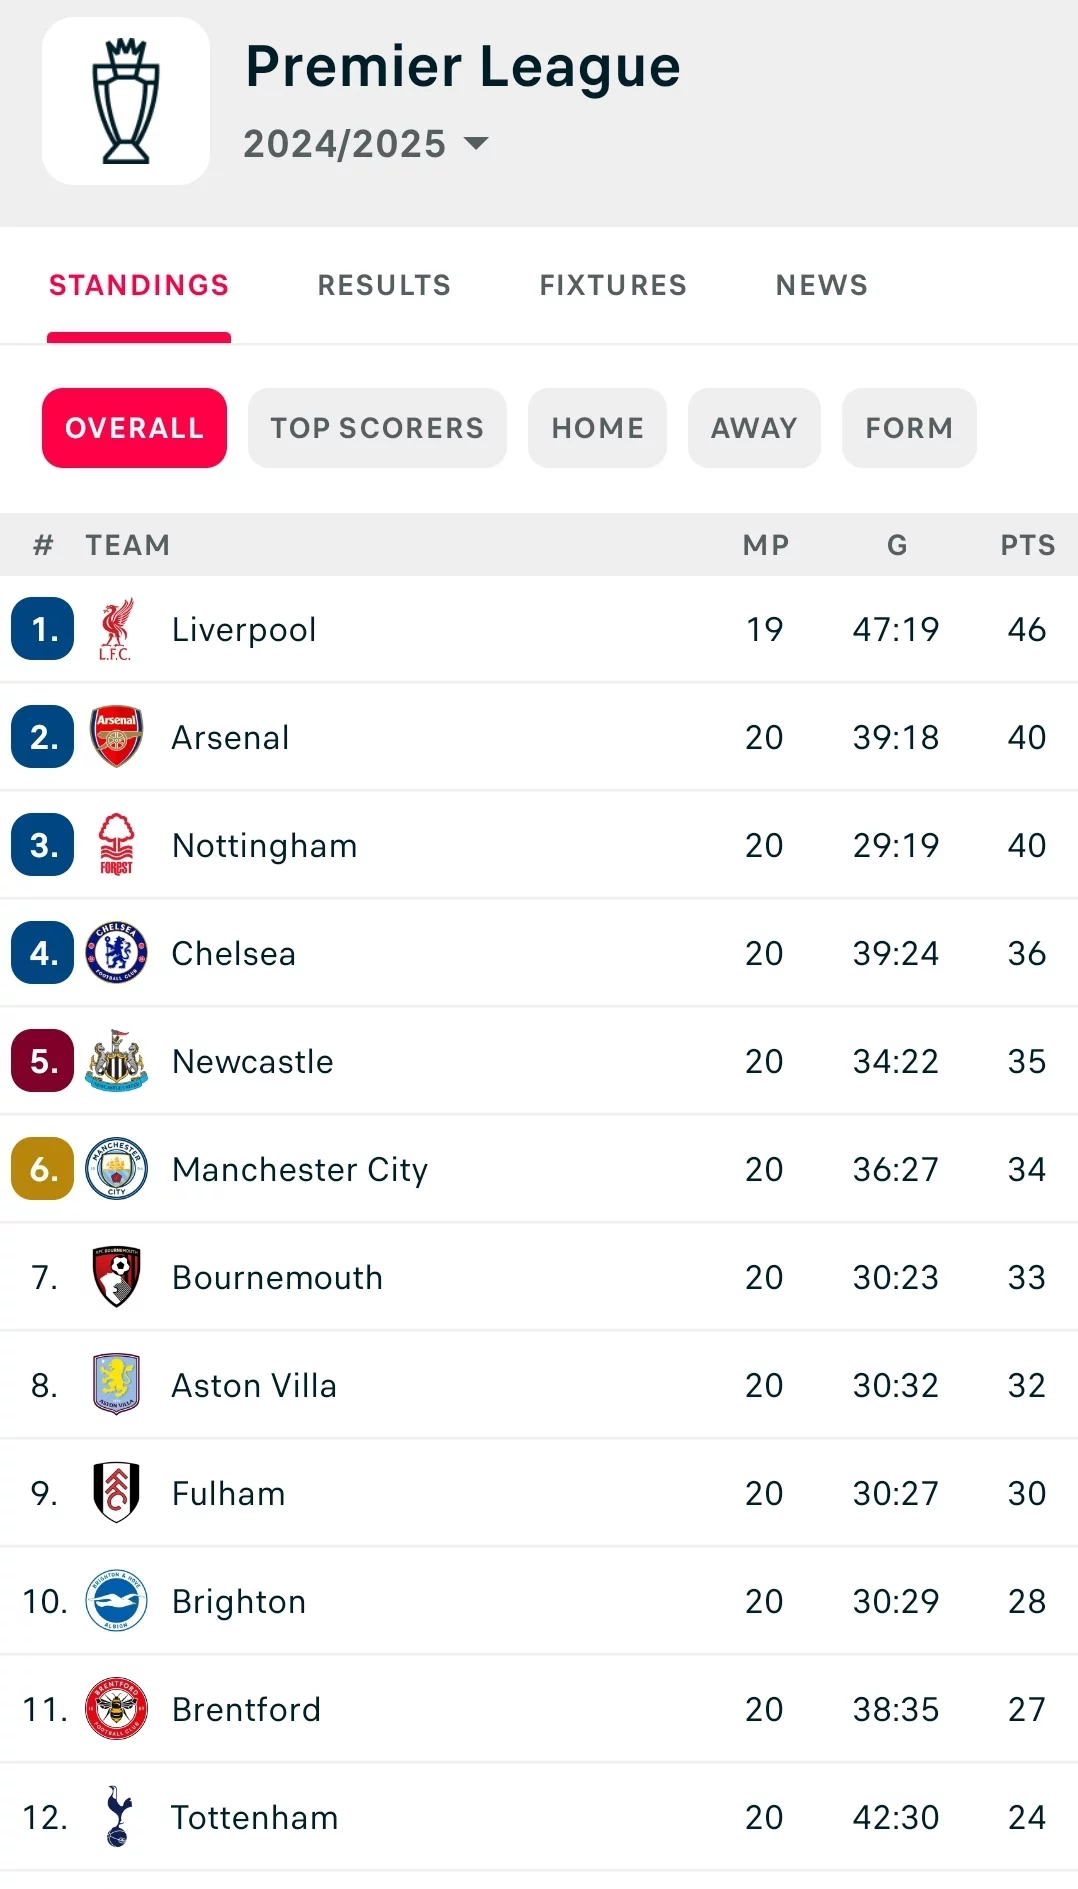Click the Premier League trophy logo
Screen dimensions: 1078x1889
[x=126, y=101]
